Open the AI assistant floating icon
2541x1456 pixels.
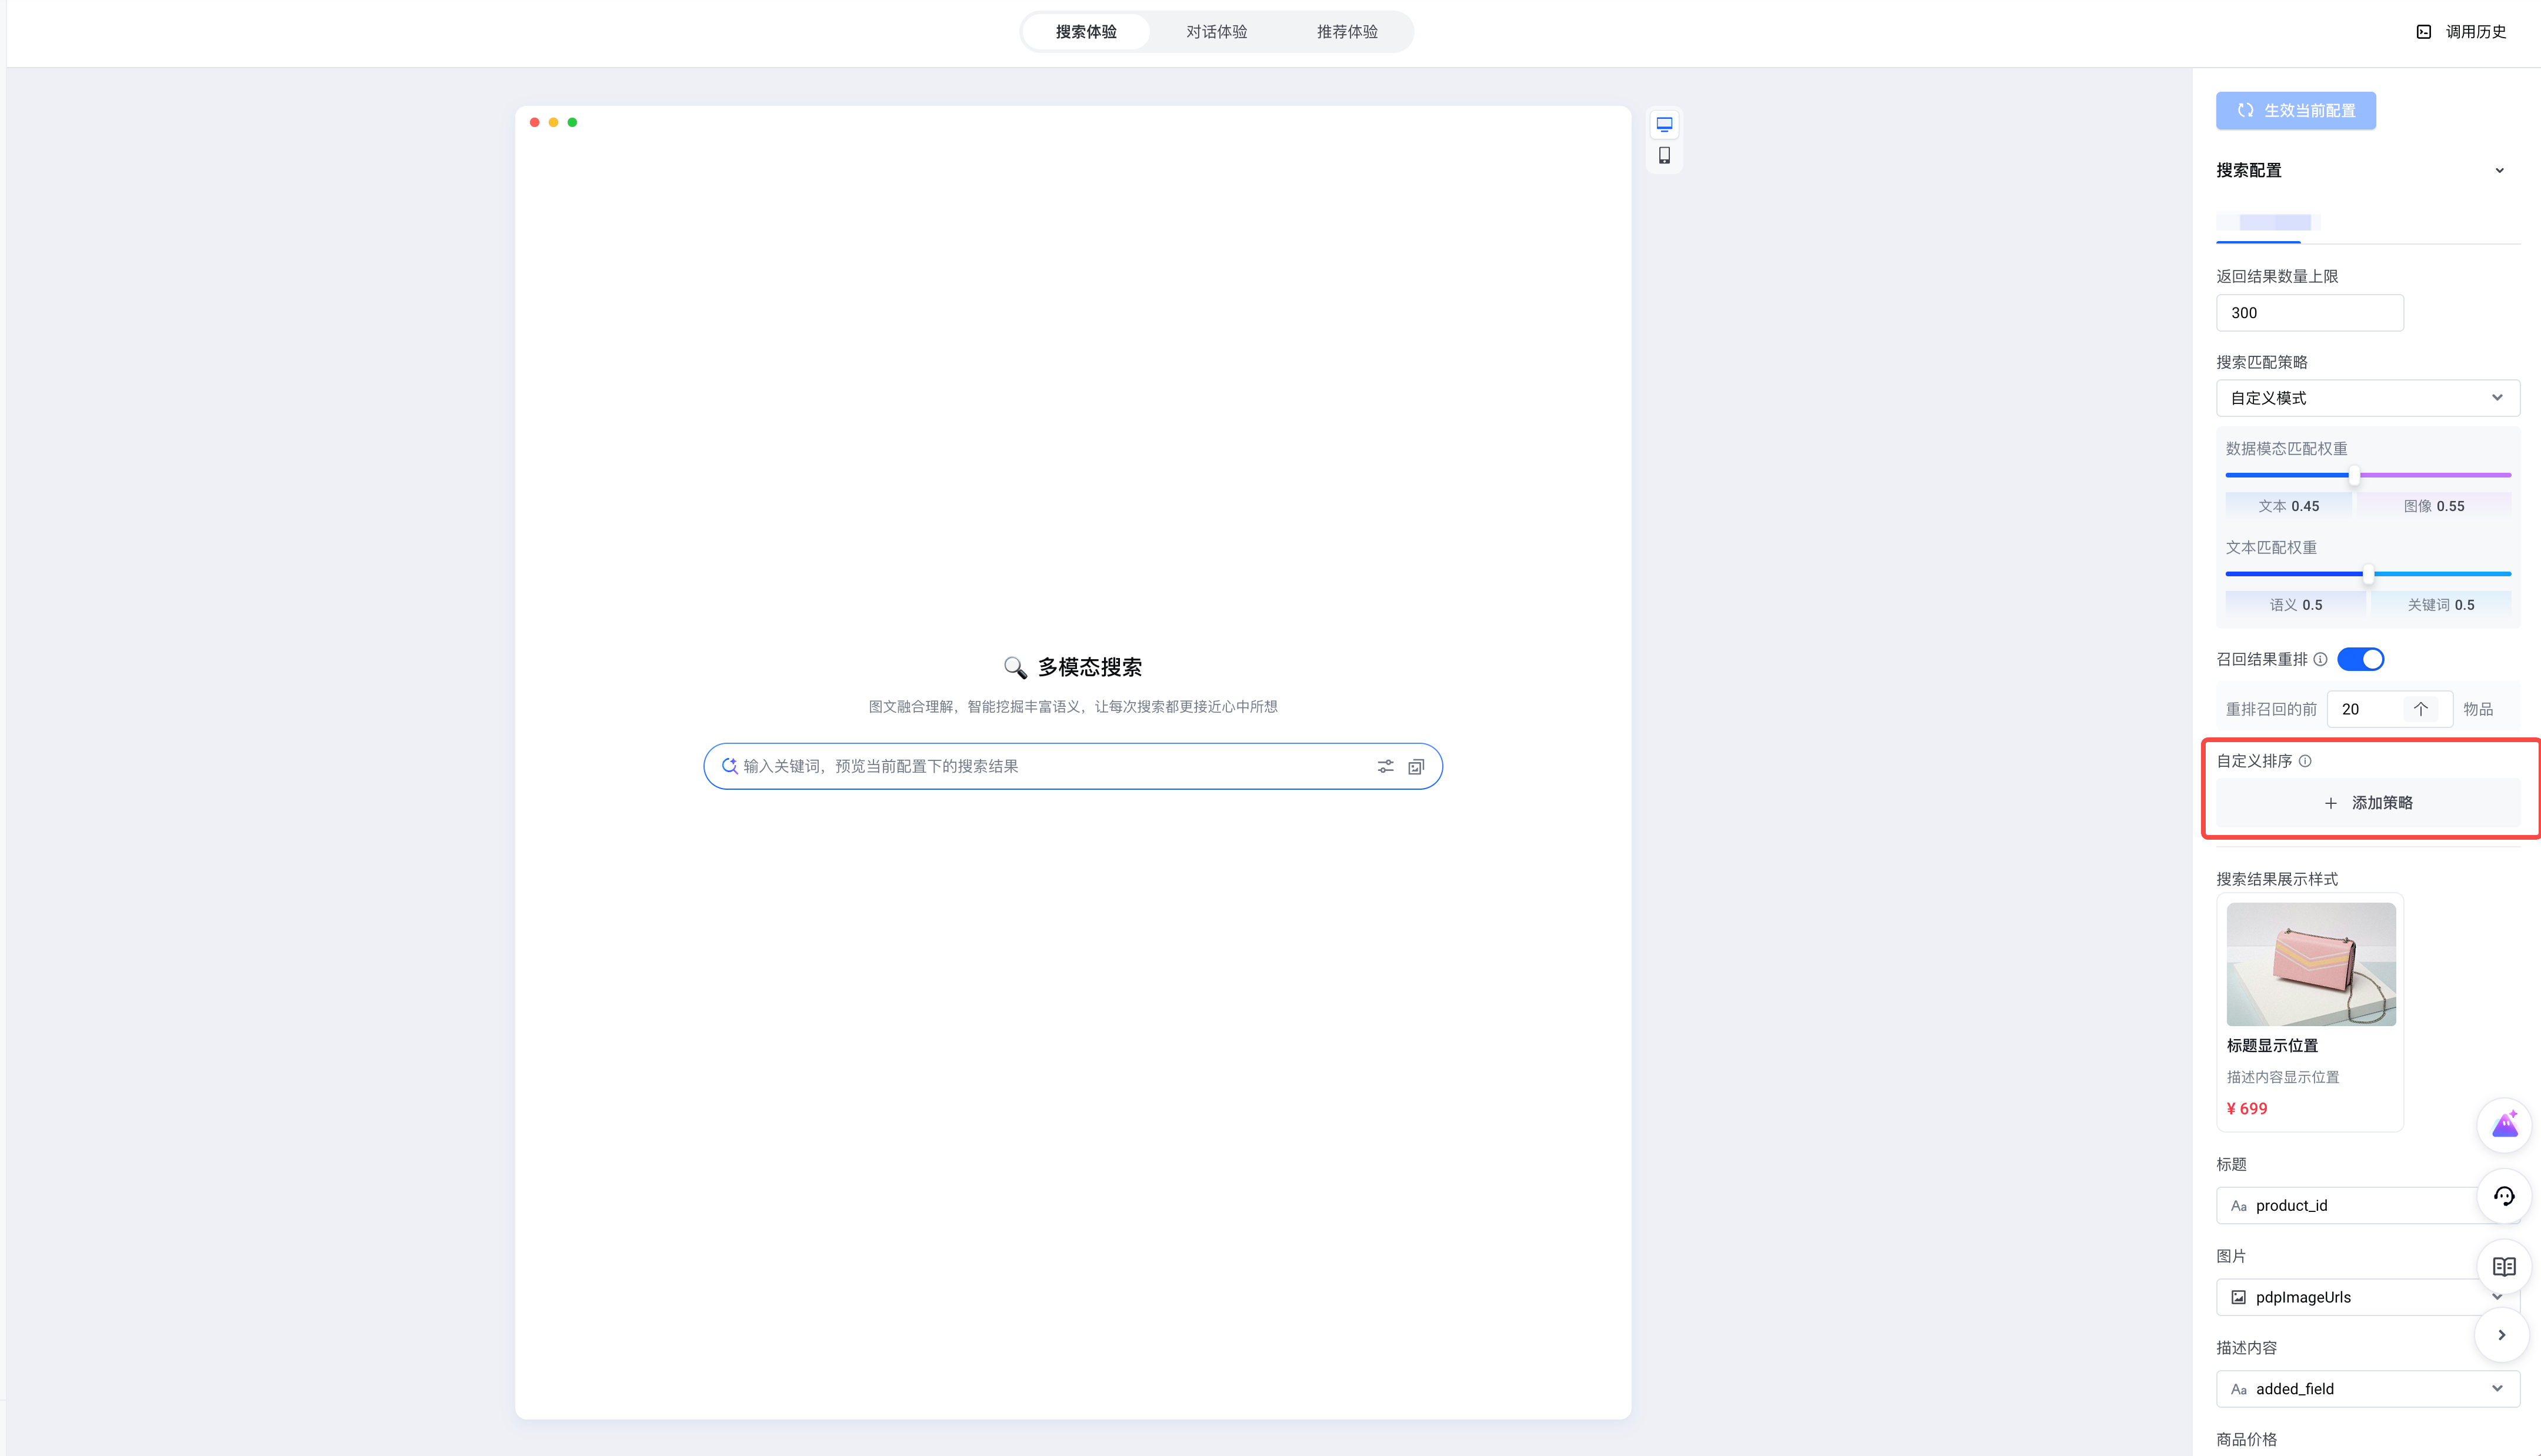click(2503, 1125)
